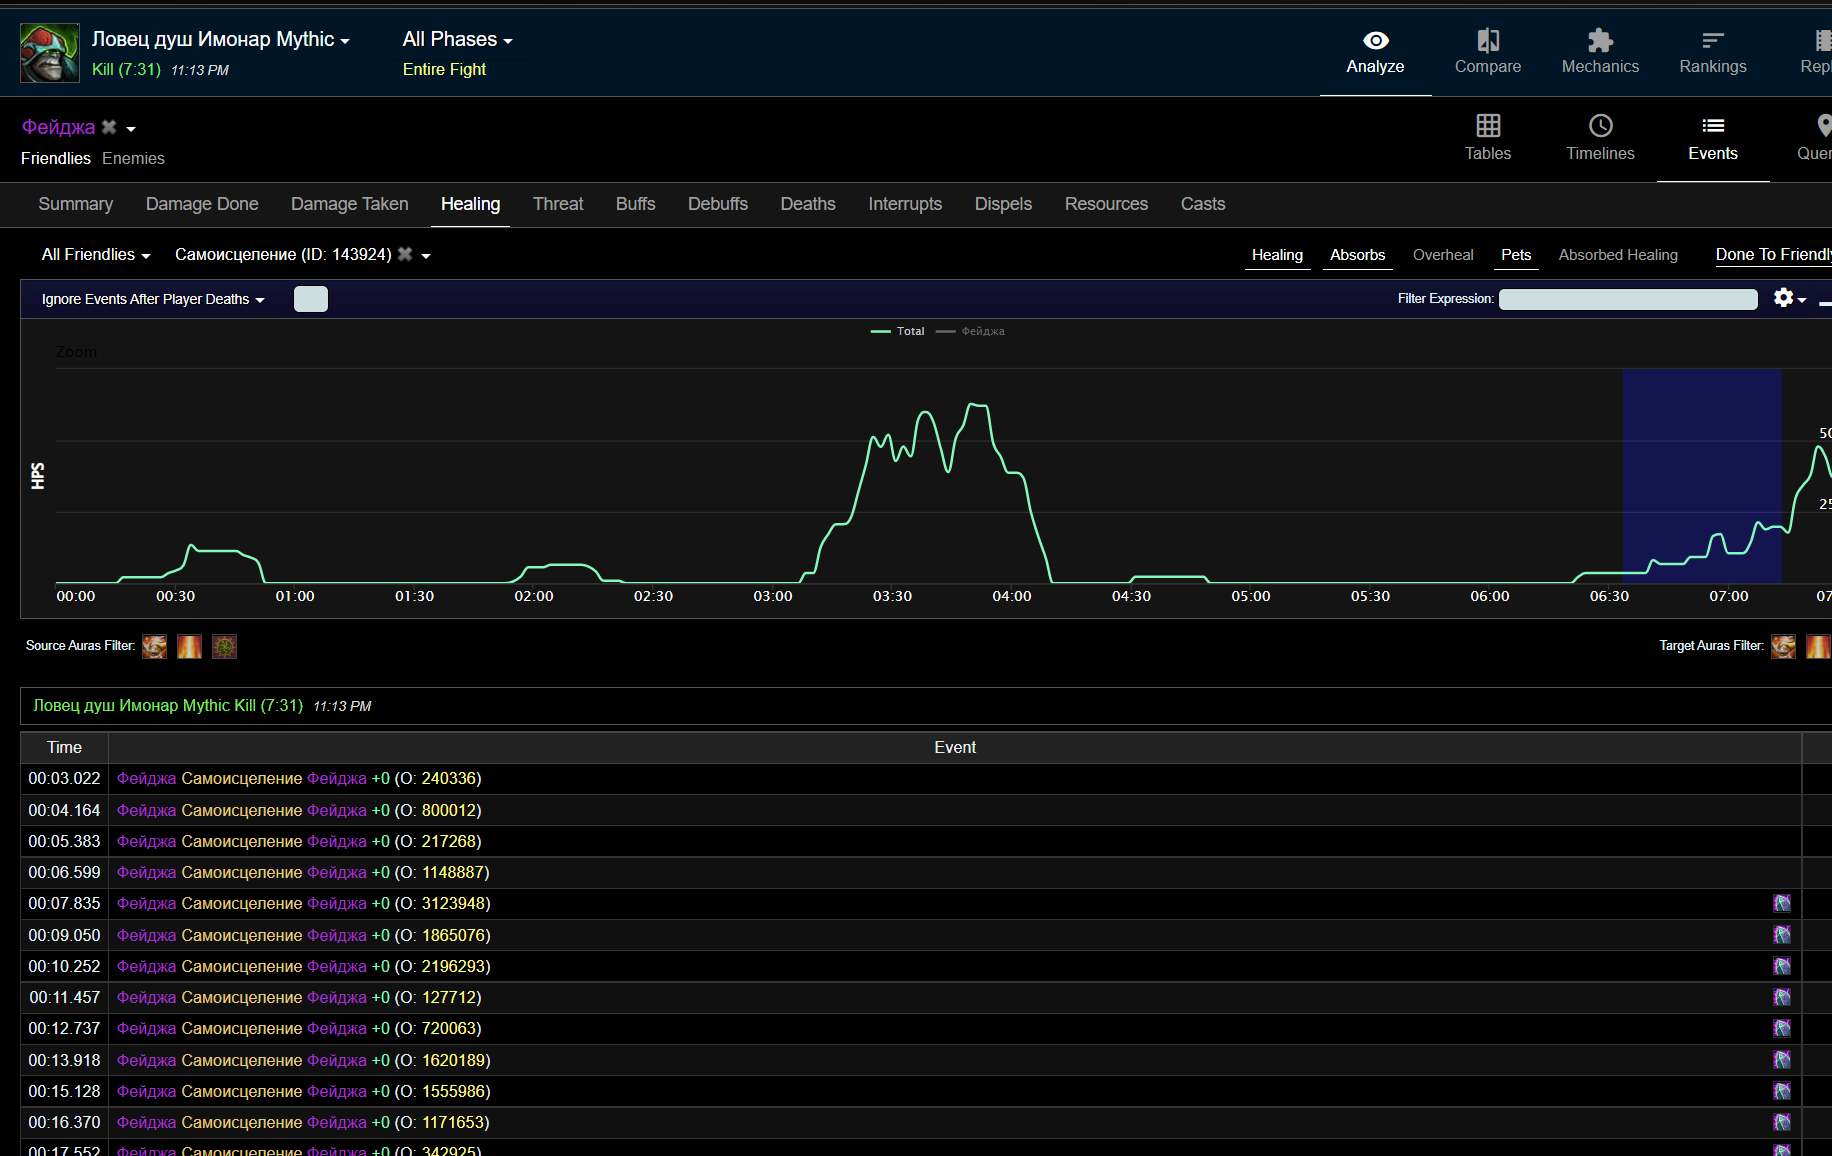Expand the All Friendlies dropdown

click(95, 255)
